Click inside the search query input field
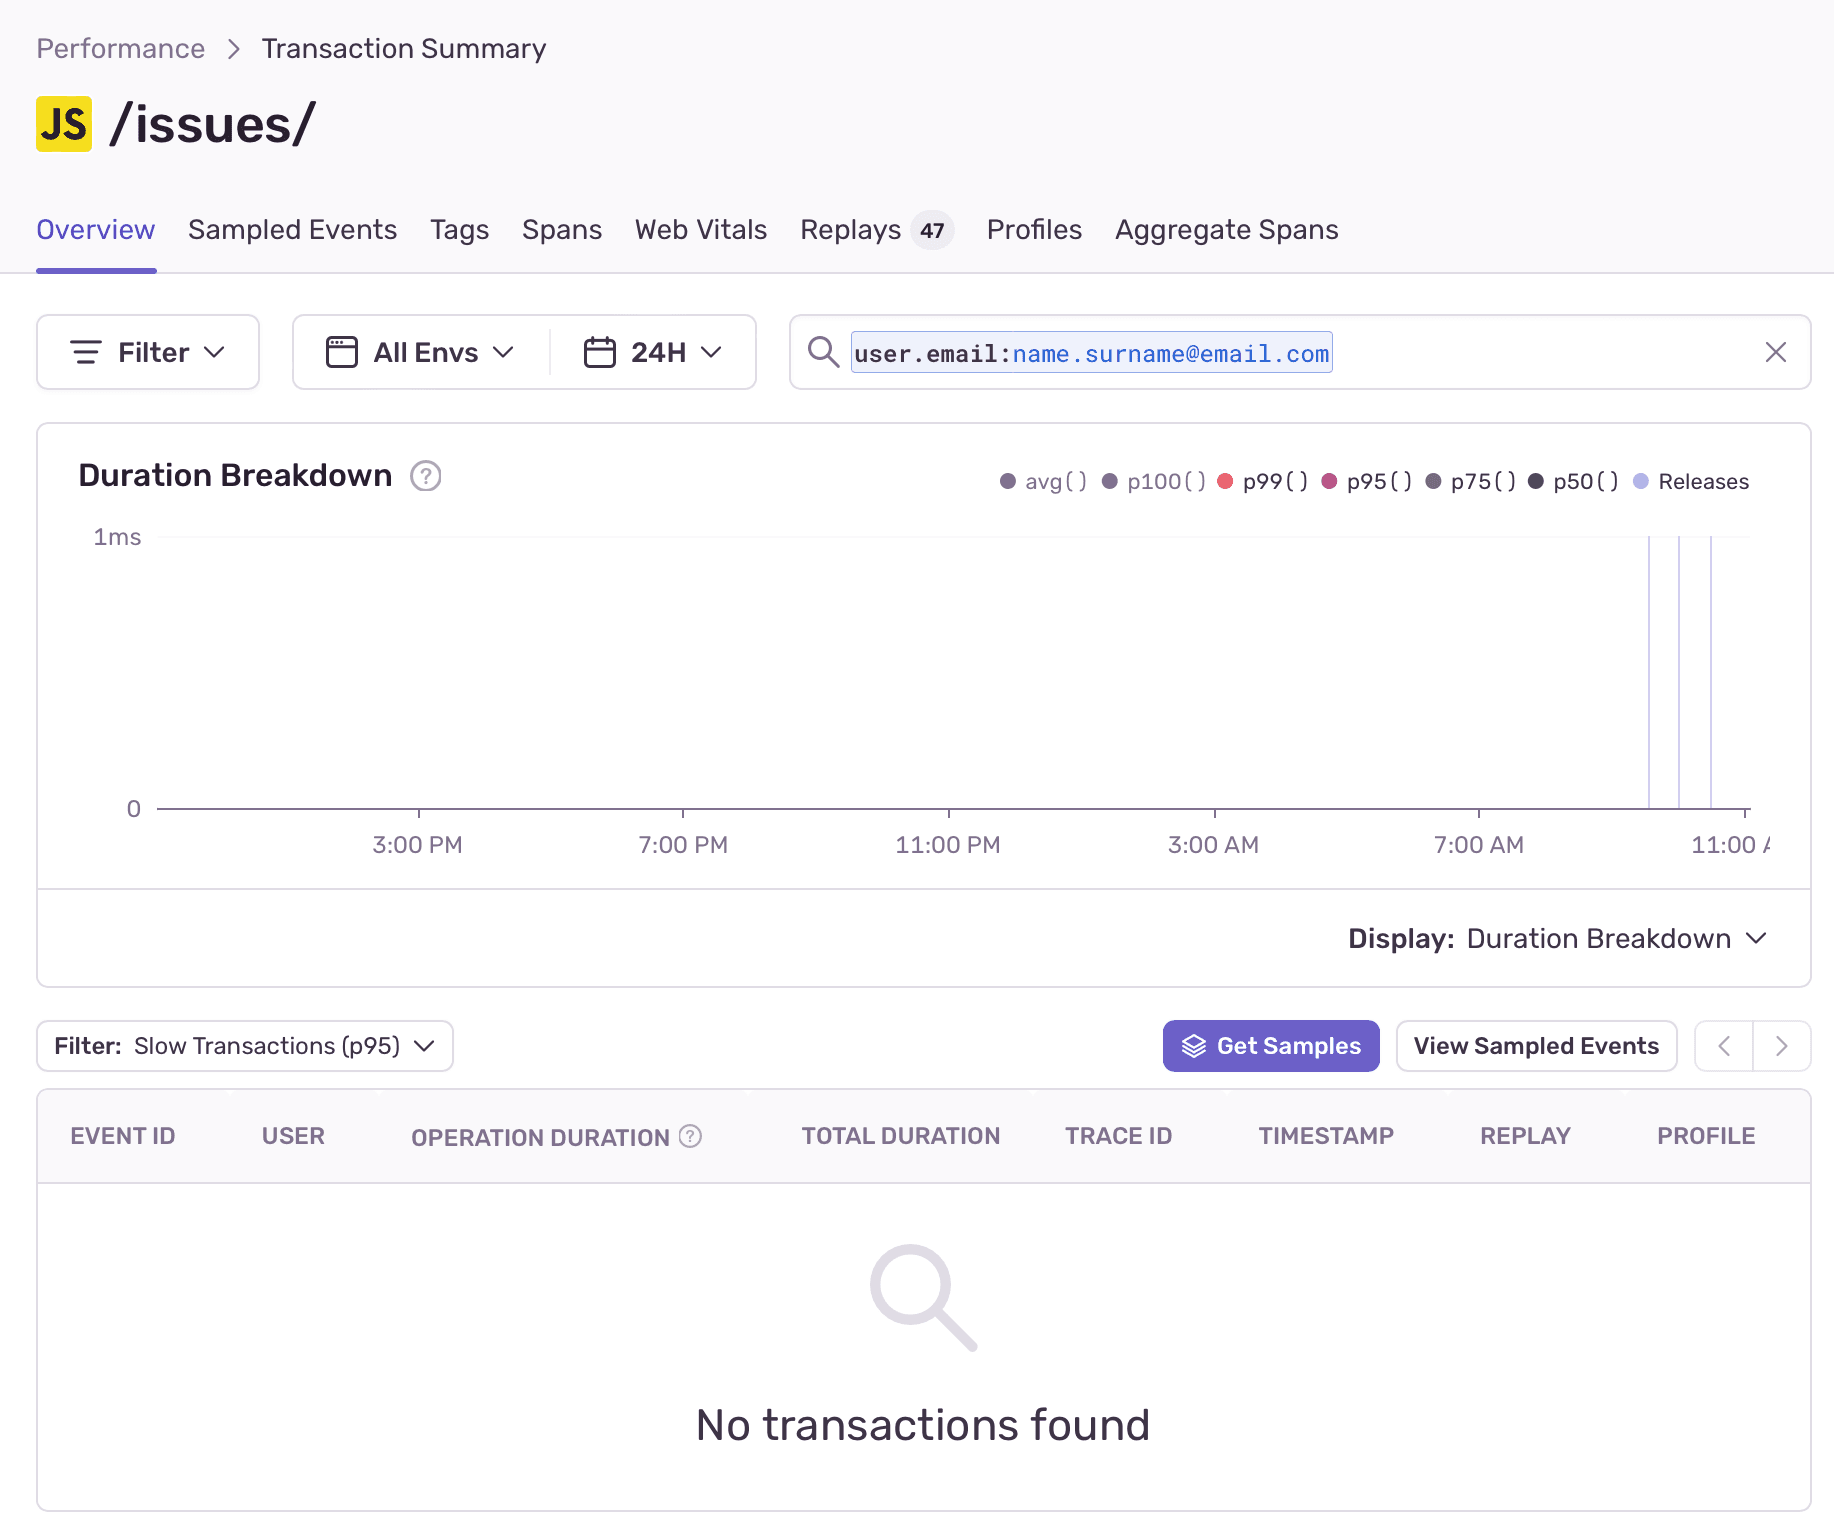The width and height of the screenshot is (1834, 1532). coord(1090,352)
